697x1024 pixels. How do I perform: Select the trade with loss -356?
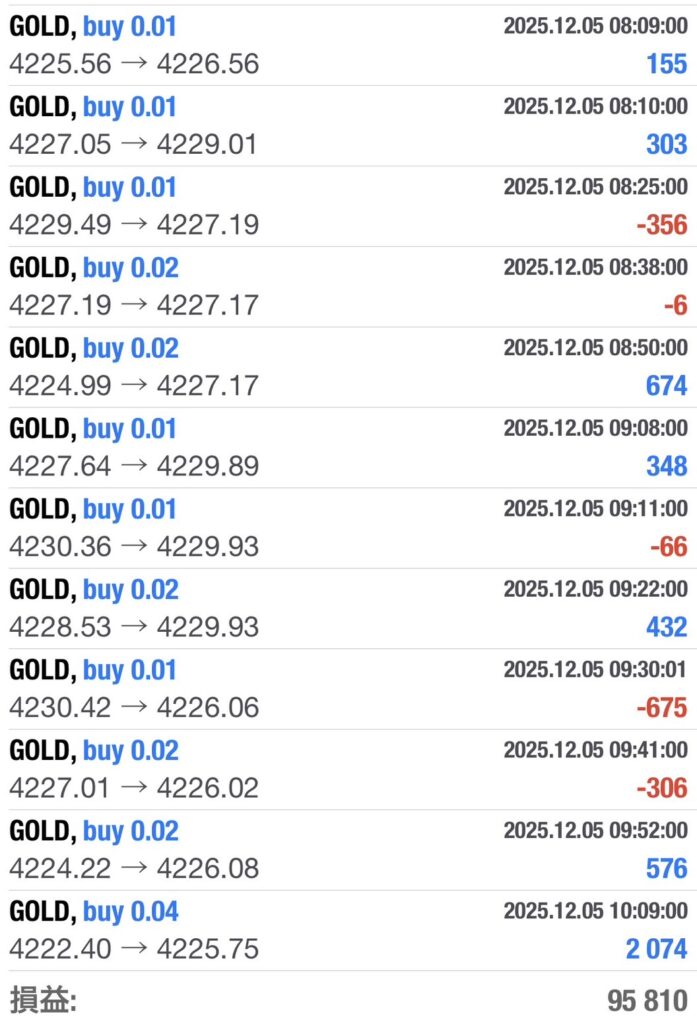pyautogui.click(x=348, y=206)
